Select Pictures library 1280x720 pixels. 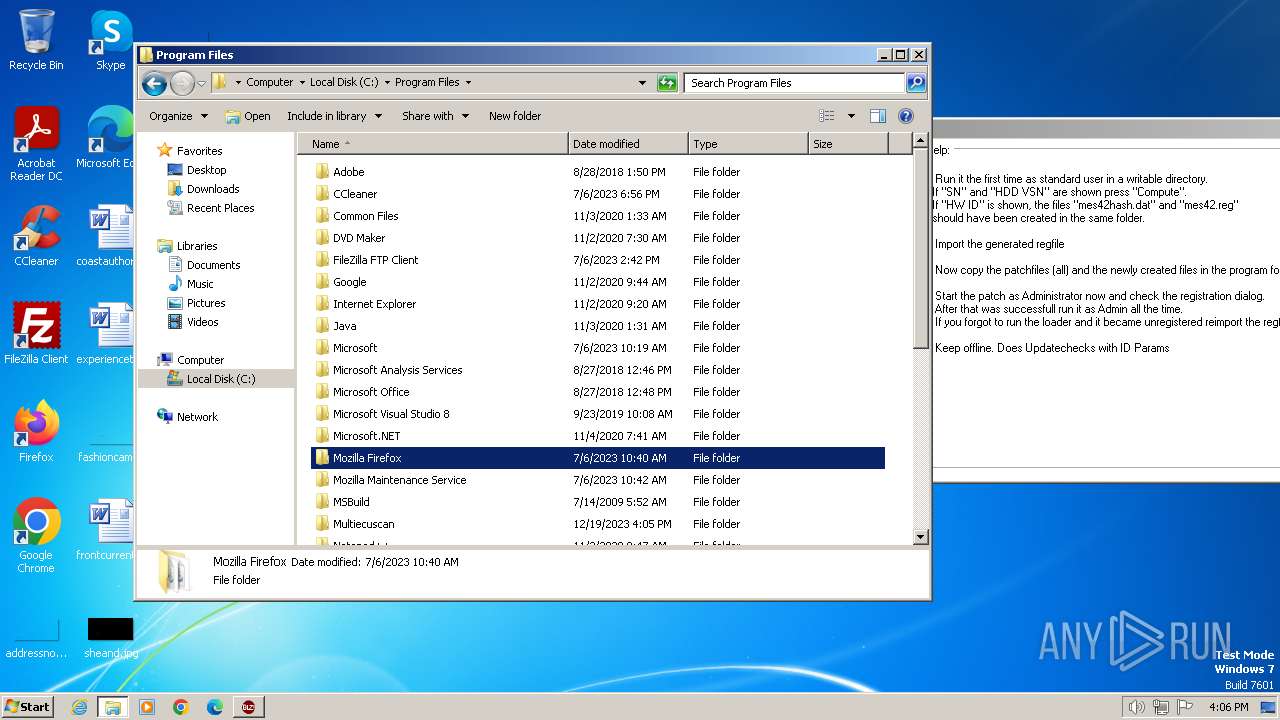tap(206, 303)
